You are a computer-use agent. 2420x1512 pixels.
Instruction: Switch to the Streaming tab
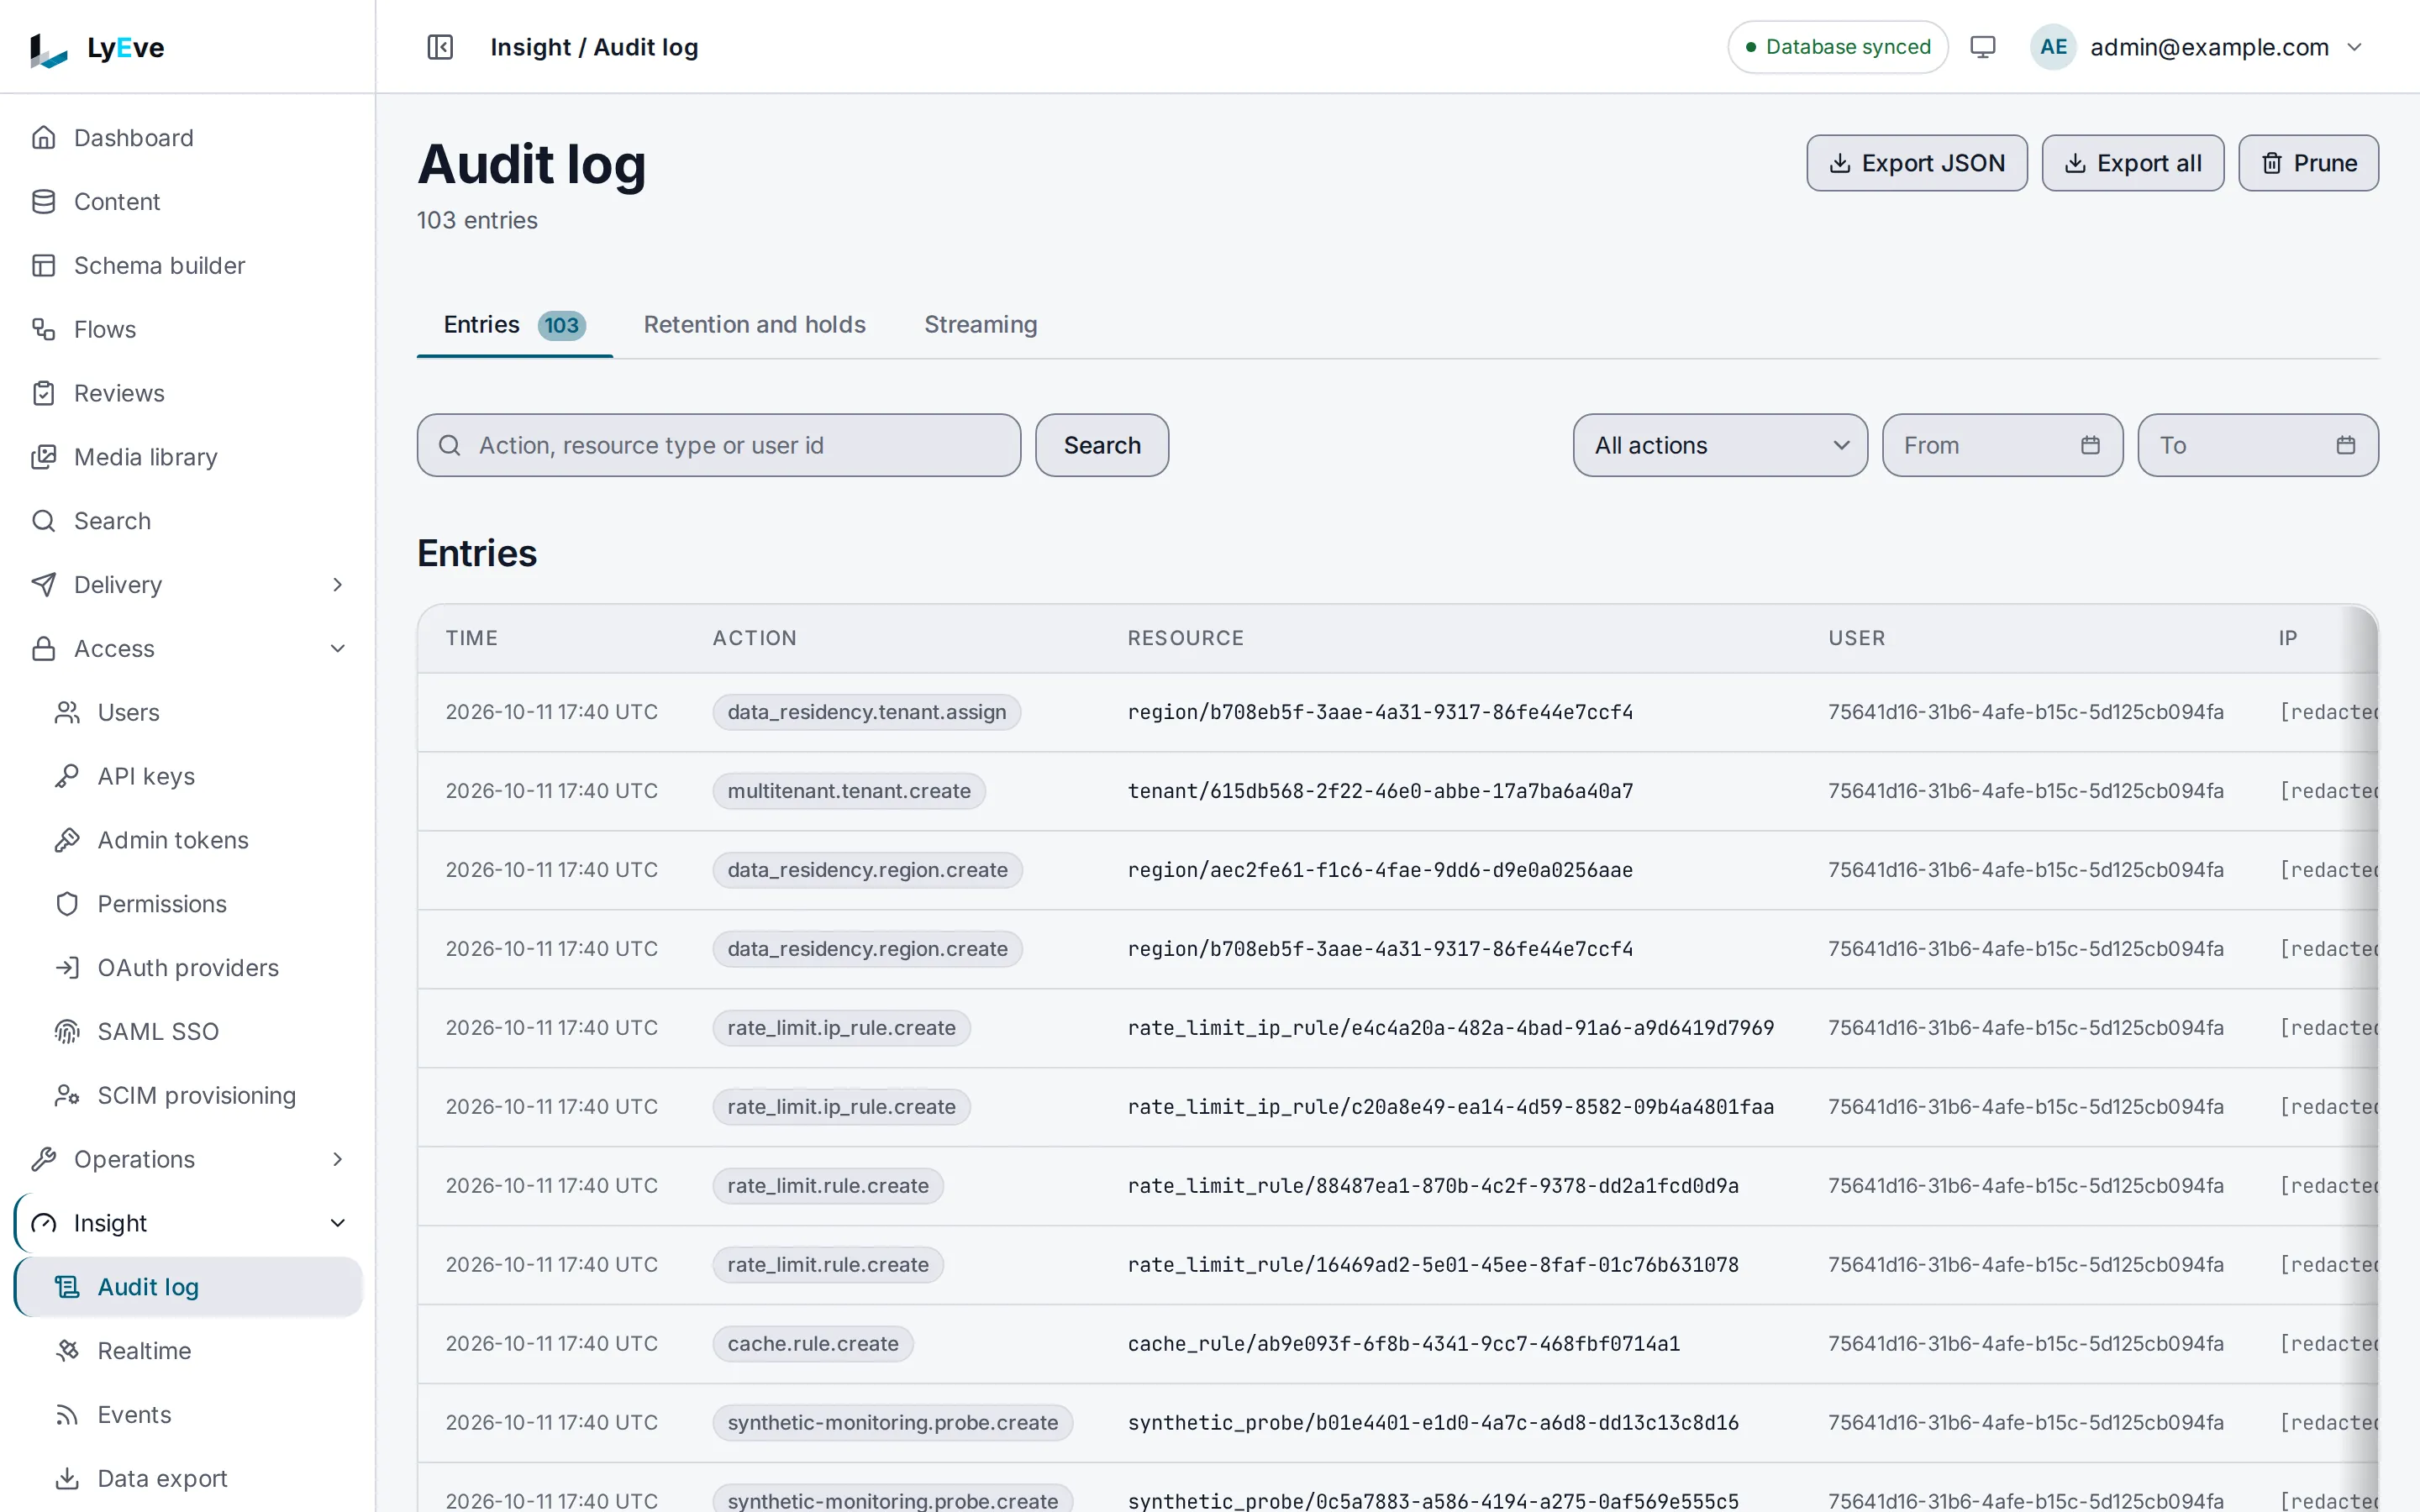tap(980, 325)
